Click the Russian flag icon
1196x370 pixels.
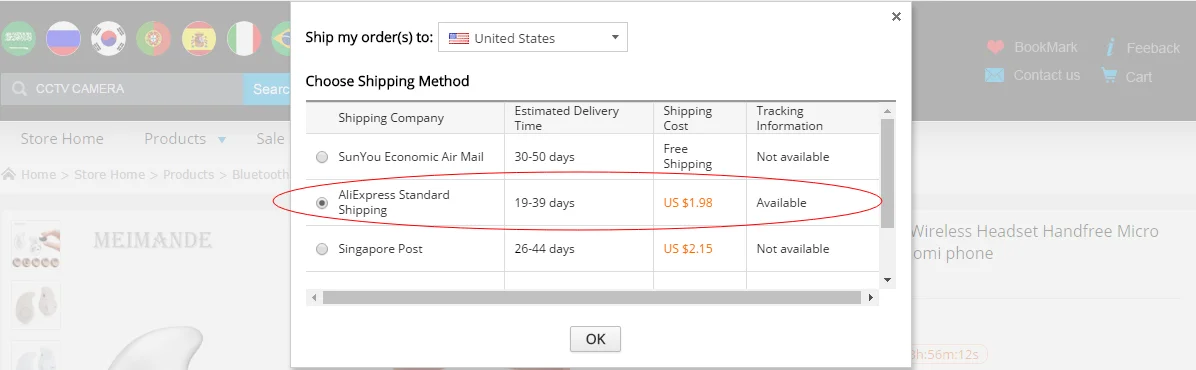tap(63, 38)
